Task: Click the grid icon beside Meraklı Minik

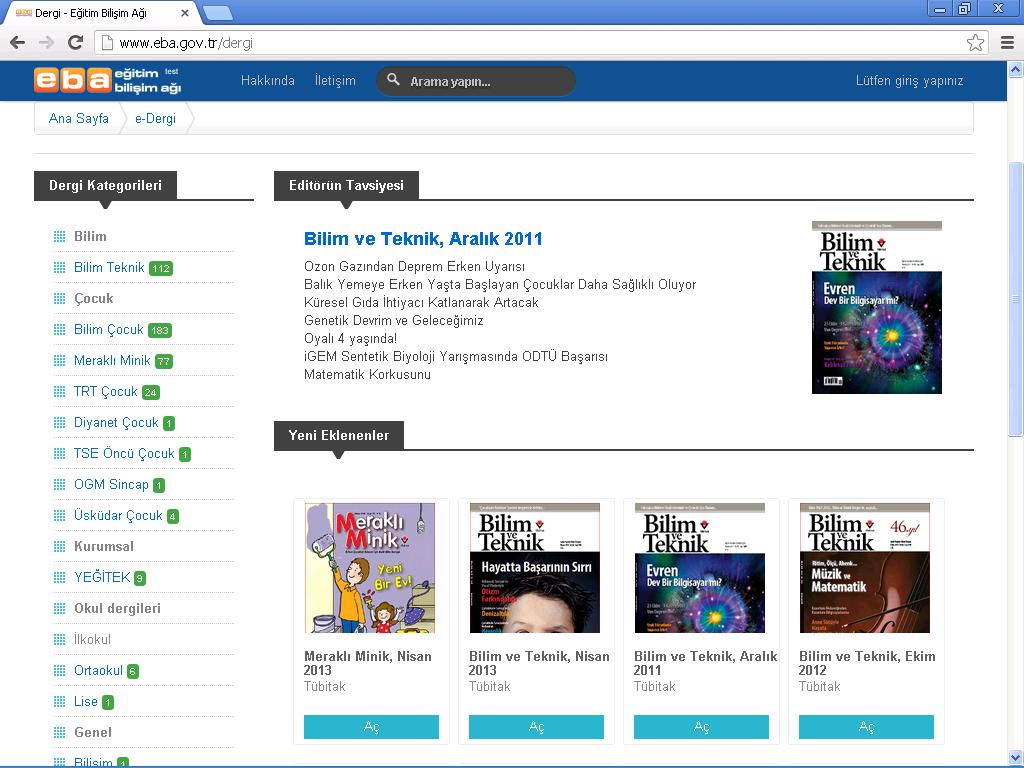Action: (x=59, y=360)
